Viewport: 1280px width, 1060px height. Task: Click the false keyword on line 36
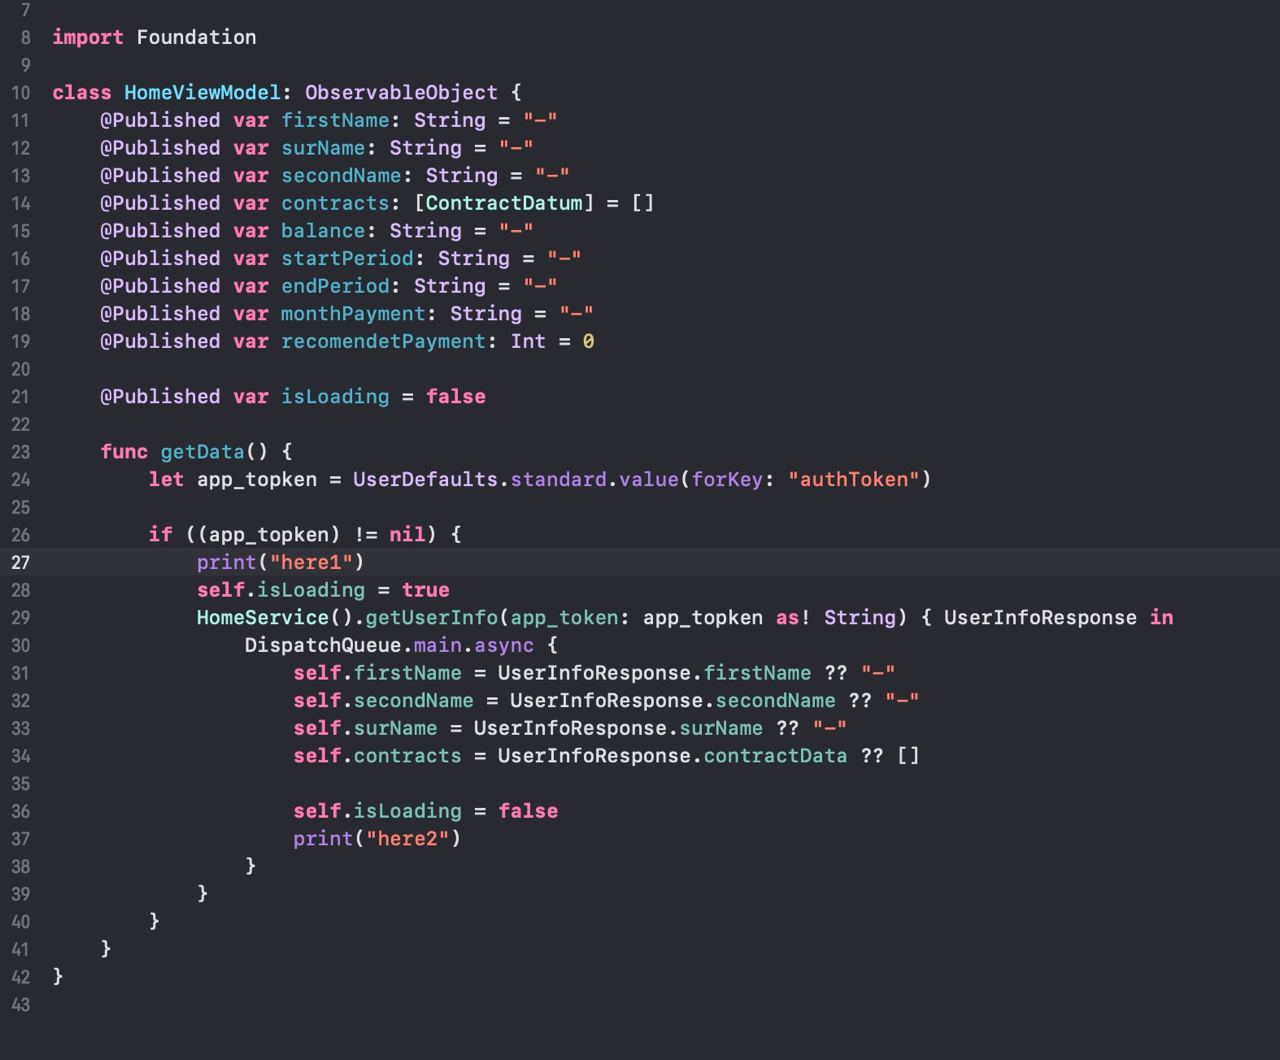[528, 811]
